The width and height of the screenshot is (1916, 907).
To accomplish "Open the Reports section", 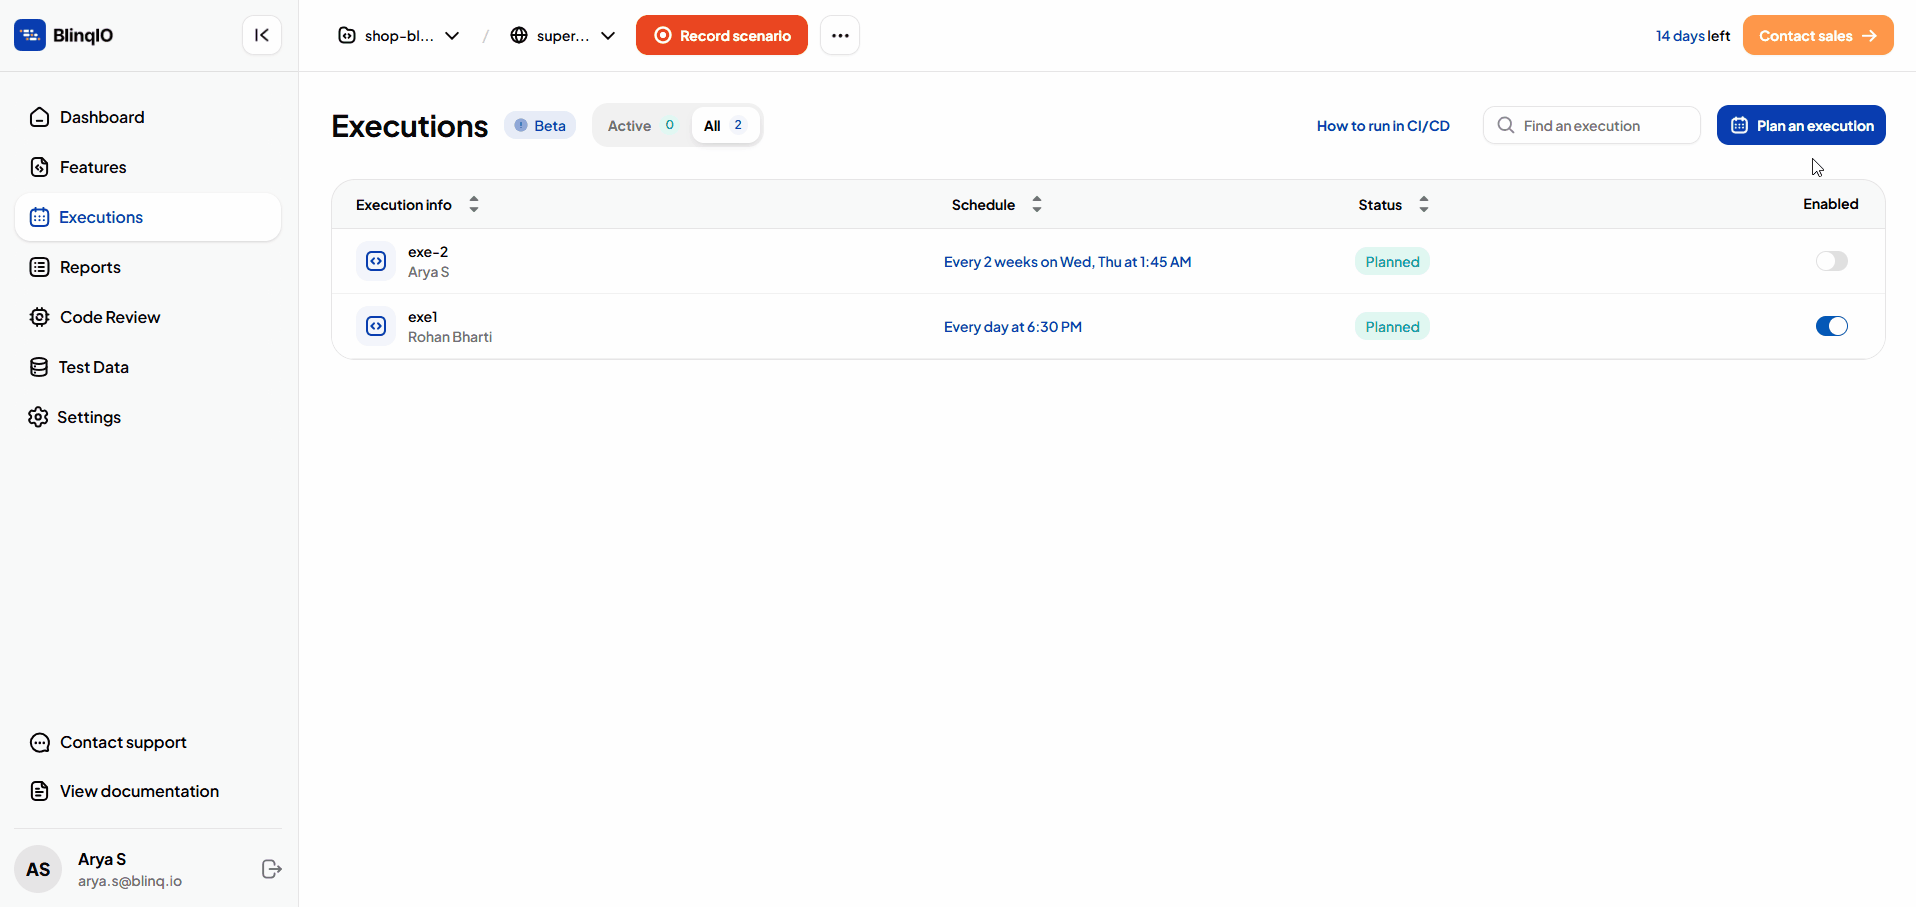I will (89, 267).
